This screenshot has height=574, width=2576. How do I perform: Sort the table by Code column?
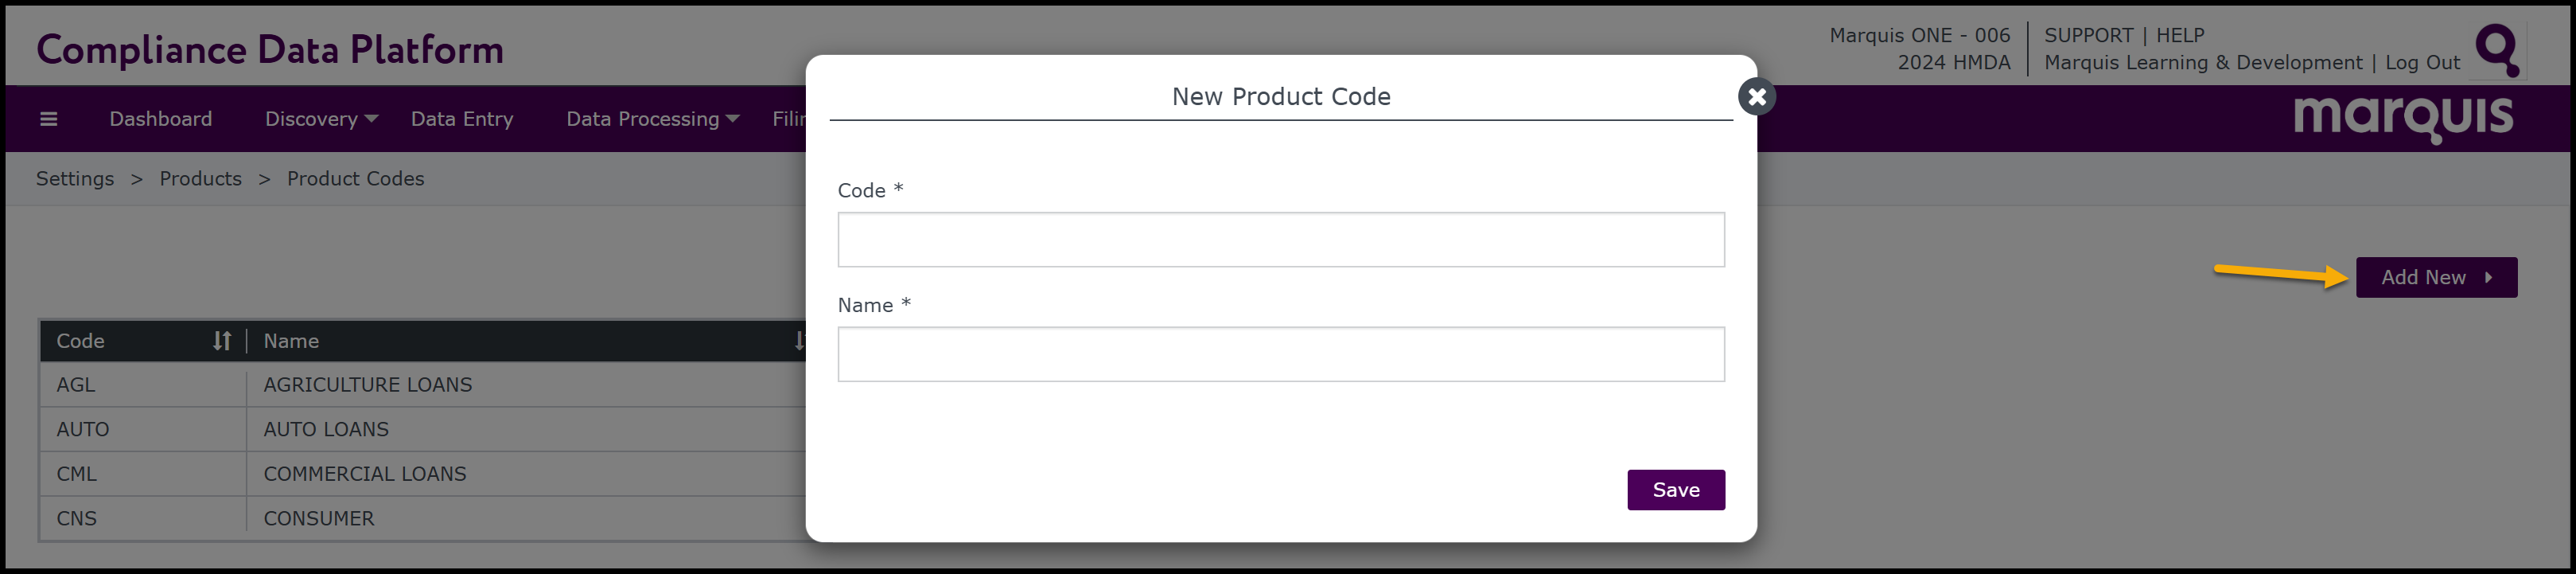coord(221,341)
